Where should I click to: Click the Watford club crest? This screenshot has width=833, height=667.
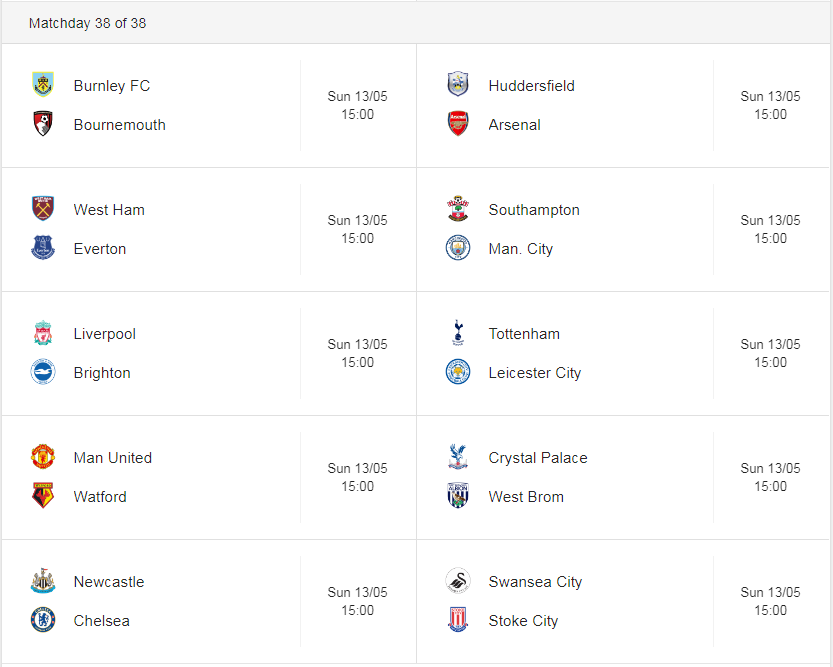(x=43, y=495)
